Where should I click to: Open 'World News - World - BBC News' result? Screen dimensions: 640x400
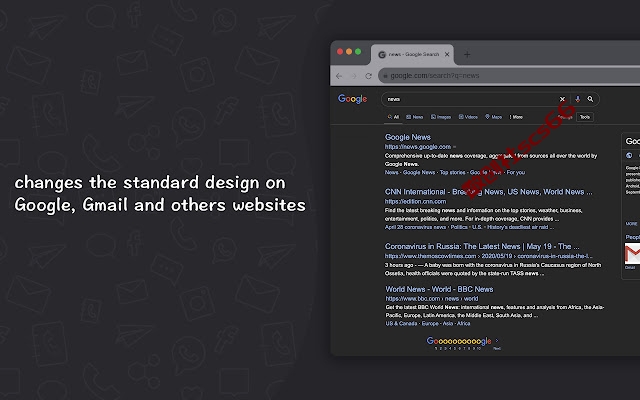(x=439, y=289)
